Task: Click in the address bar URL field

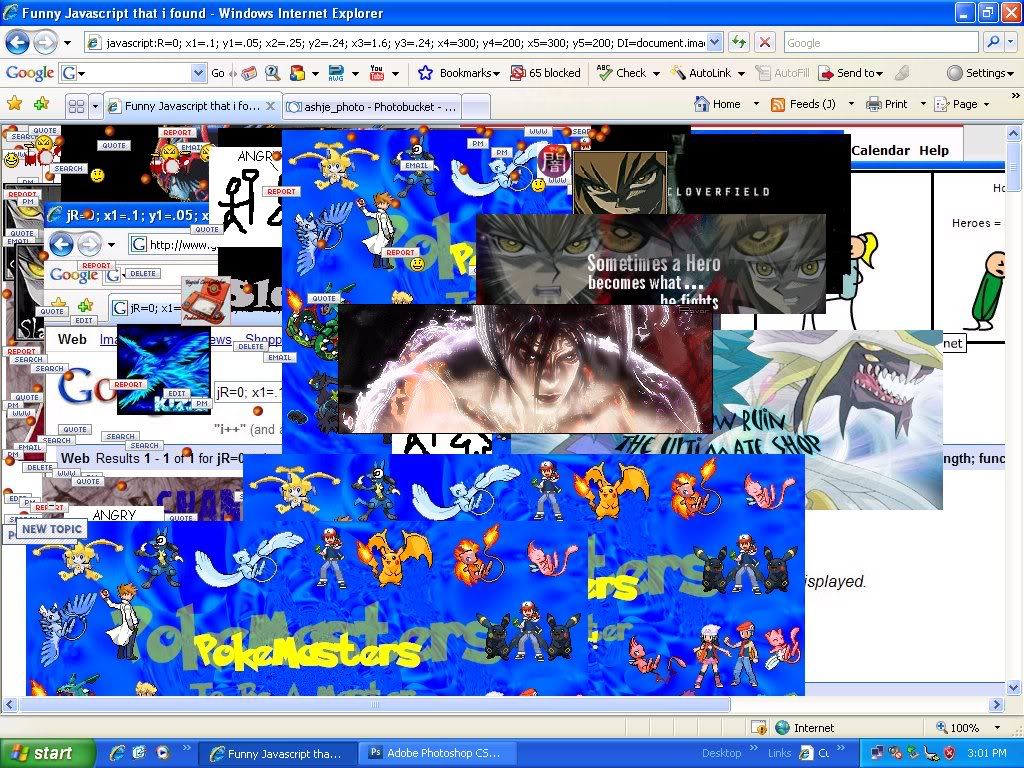Action: 400,43
